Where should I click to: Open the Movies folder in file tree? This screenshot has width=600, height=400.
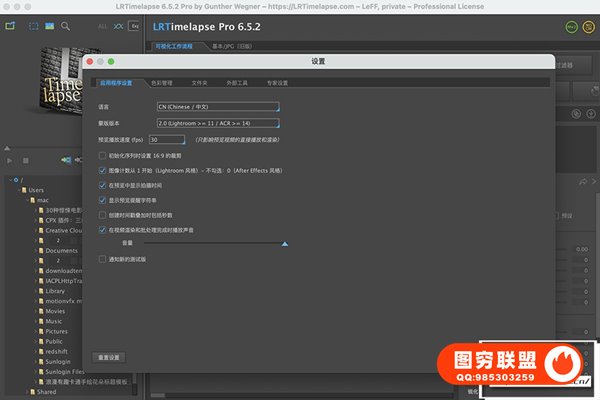point(56,311)
